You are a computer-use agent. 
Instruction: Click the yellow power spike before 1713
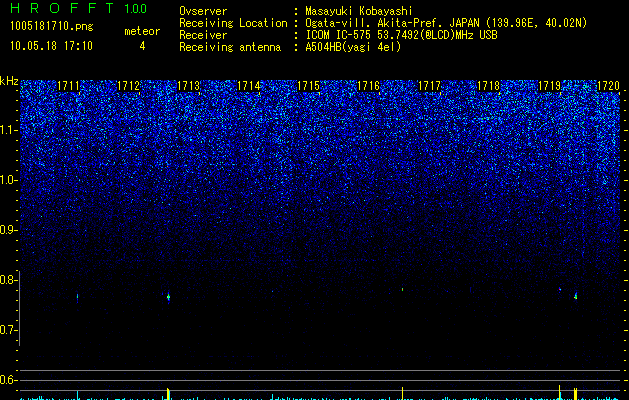click(168, 394)
